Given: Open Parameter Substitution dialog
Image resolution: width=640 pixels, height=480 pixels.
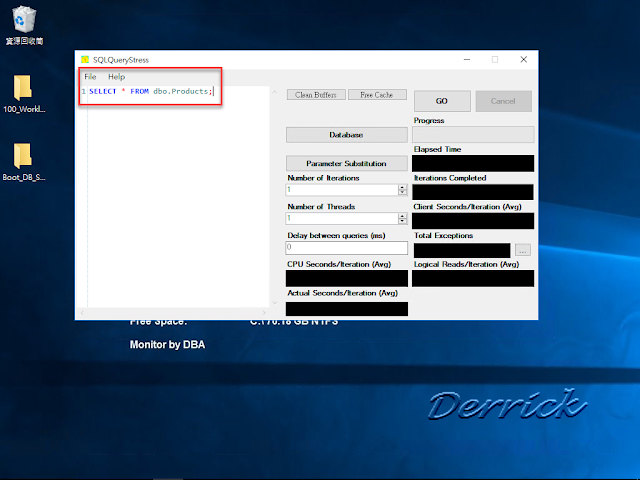Looking at the screenshot, I should click(347, 163).
